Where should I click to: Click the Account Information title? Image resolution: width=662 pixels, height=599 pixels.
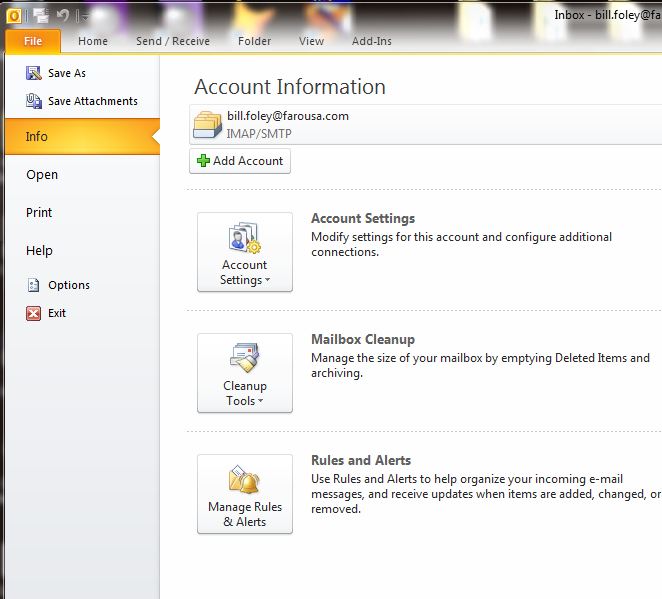click(x=290, y=87)
